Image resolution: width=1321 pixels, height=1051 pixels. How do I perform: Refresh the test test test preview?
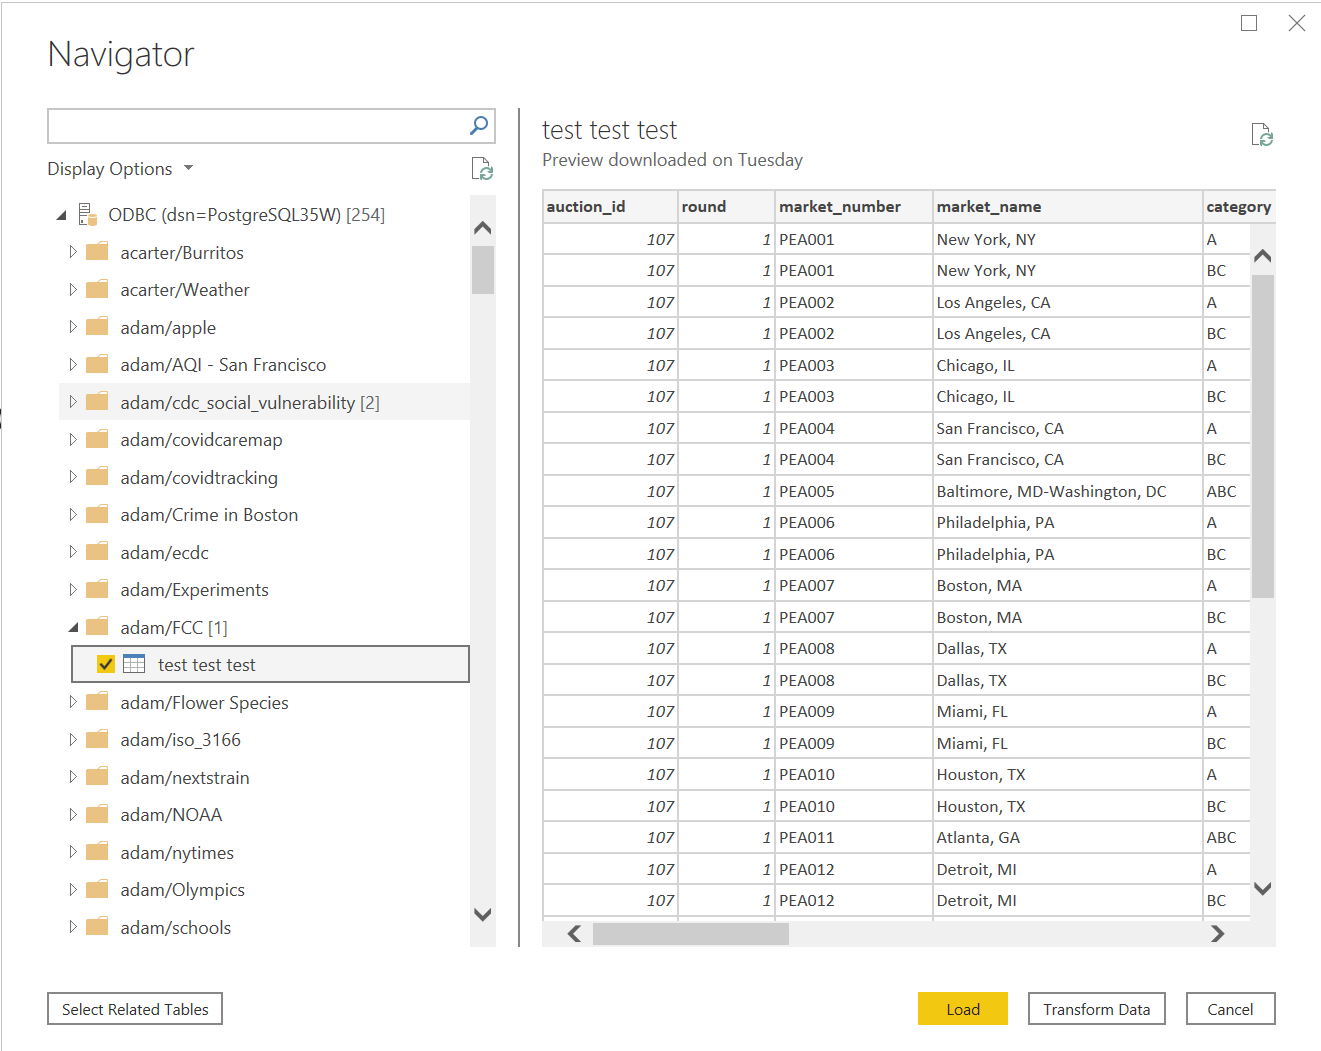click(1262, 135)
